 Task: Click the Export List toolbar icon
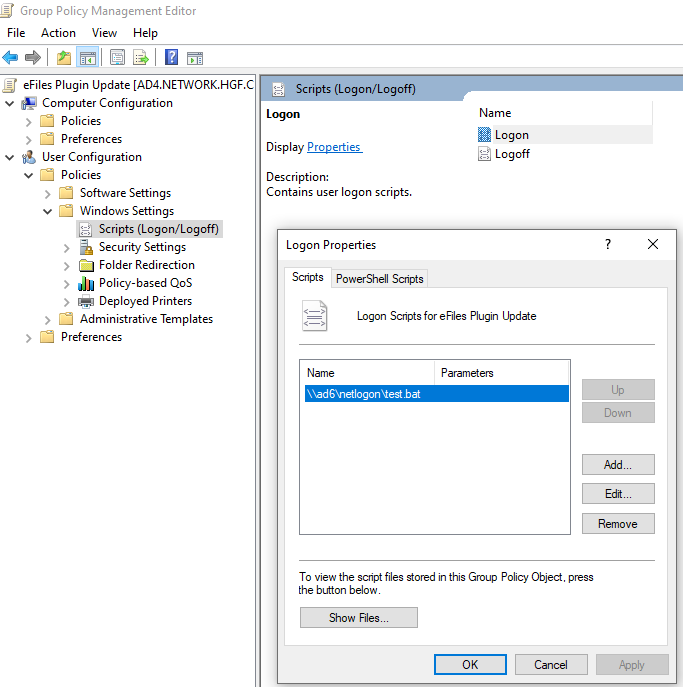pyautogui.click(x=141, y=58)
